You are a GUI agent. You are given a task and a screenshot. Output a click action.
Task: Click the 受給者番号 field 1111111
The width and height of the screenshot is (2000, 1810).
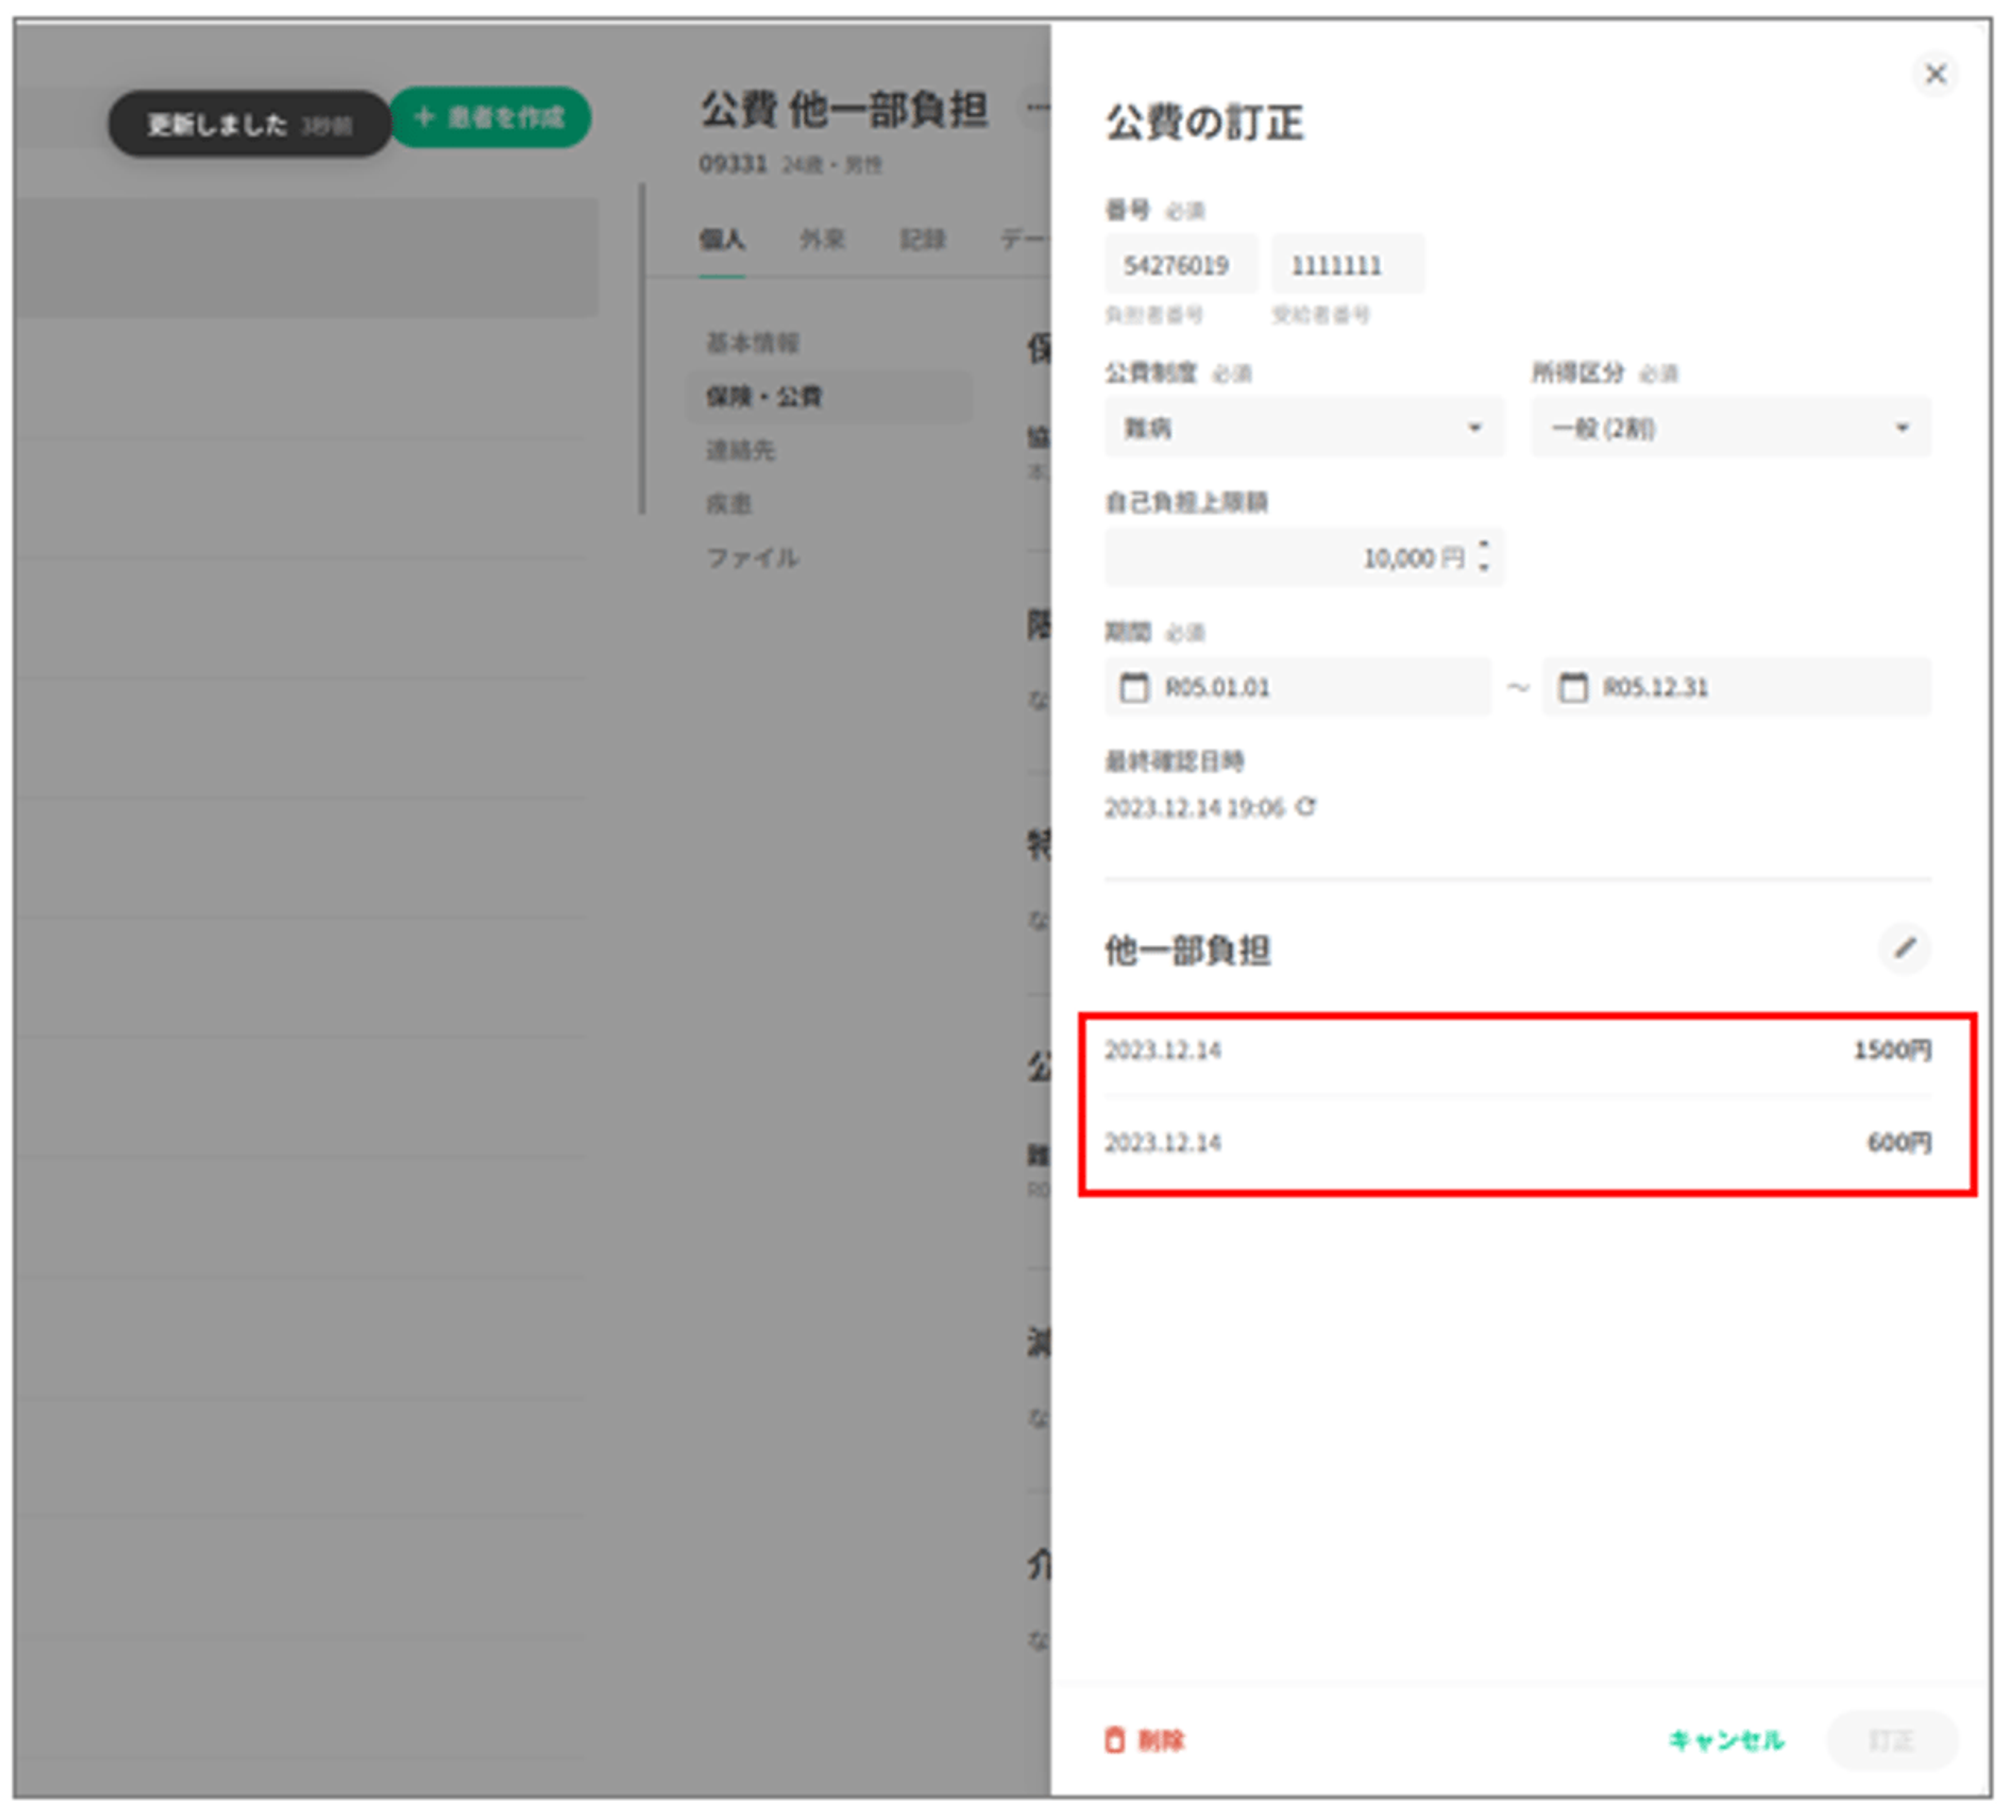pos(1345,265)
